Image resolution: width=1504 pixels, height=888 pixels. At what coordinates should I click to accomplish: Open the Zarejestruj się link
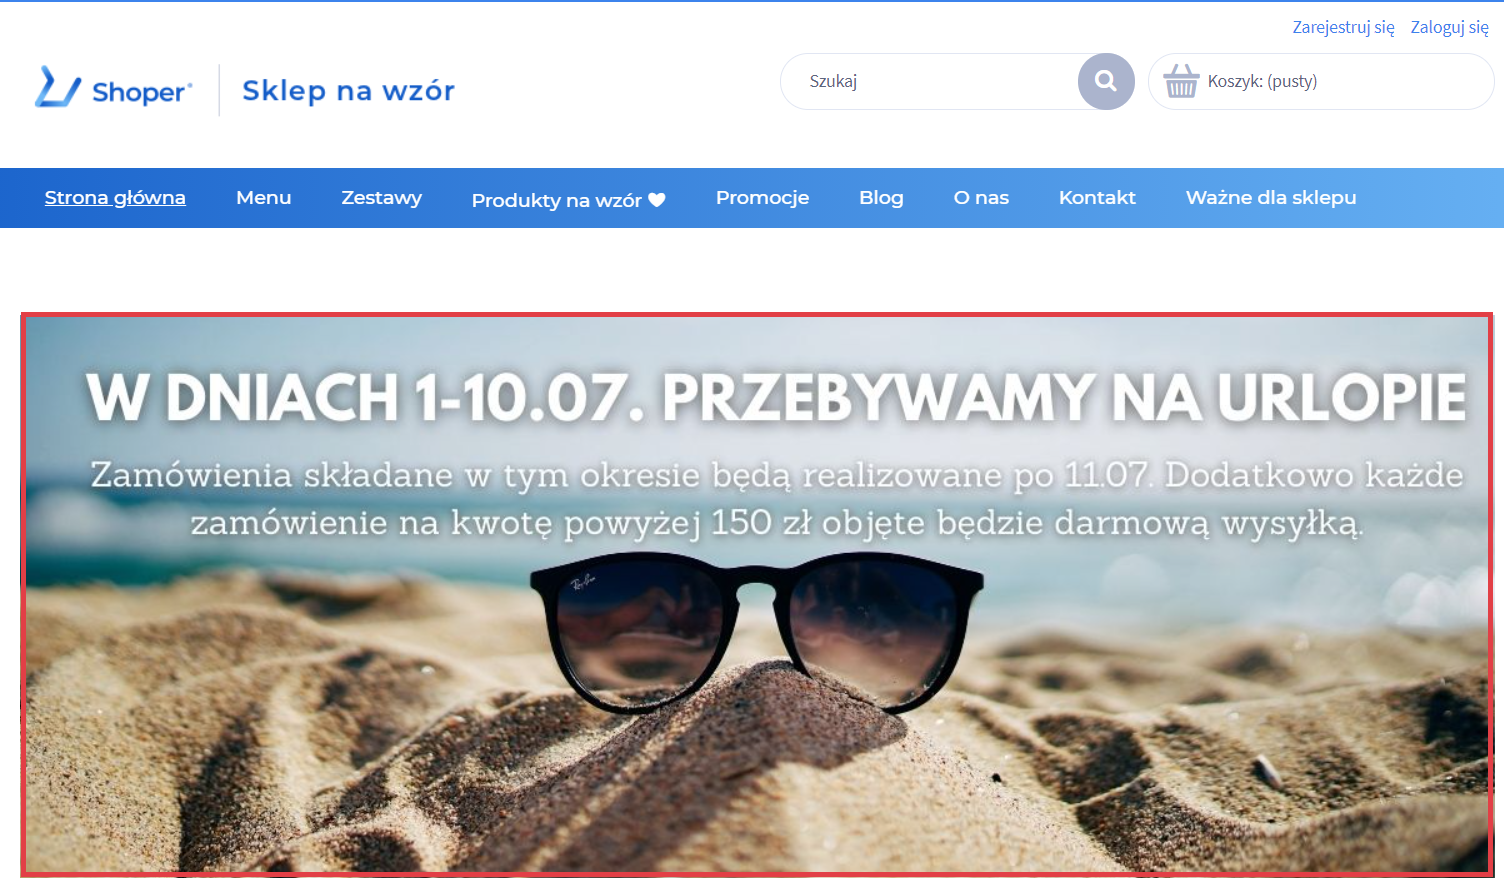coord(1343,27)
